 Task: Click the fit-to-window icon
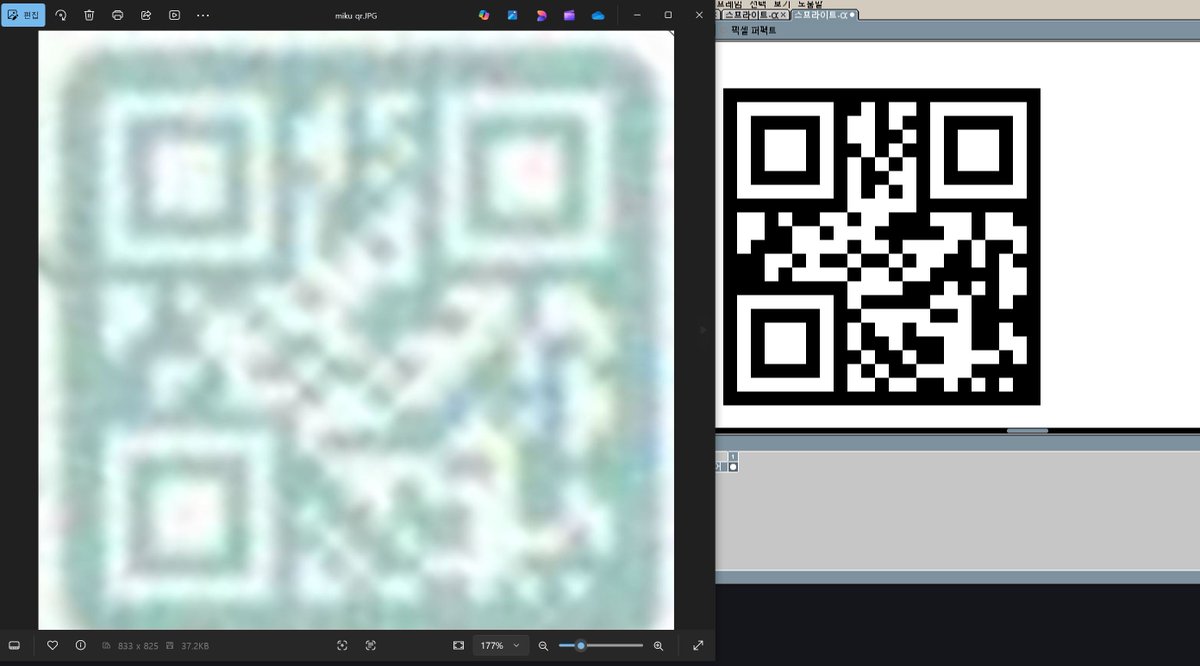[x=458, y=645]
